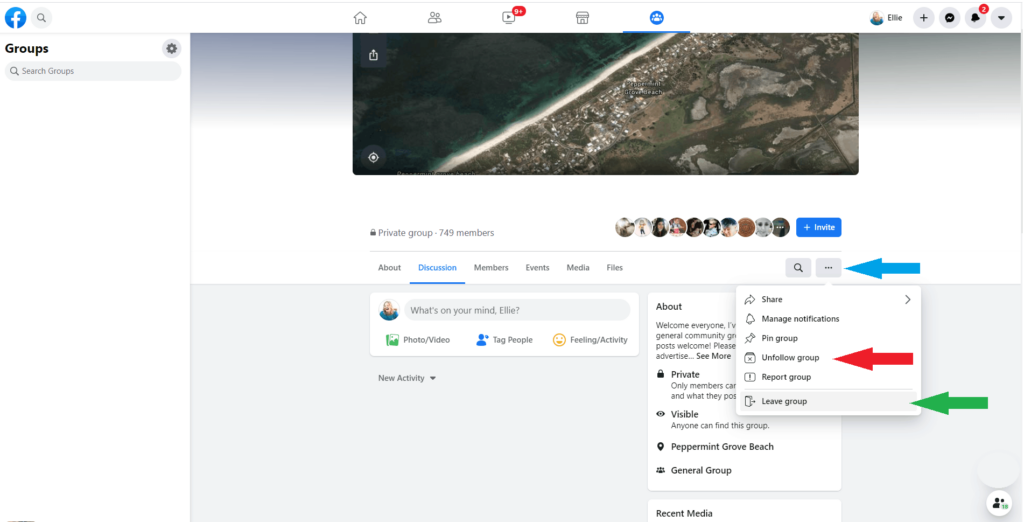
Task: Select Leave group menu item
Action: pyautogui.click(x=828, y=401)
